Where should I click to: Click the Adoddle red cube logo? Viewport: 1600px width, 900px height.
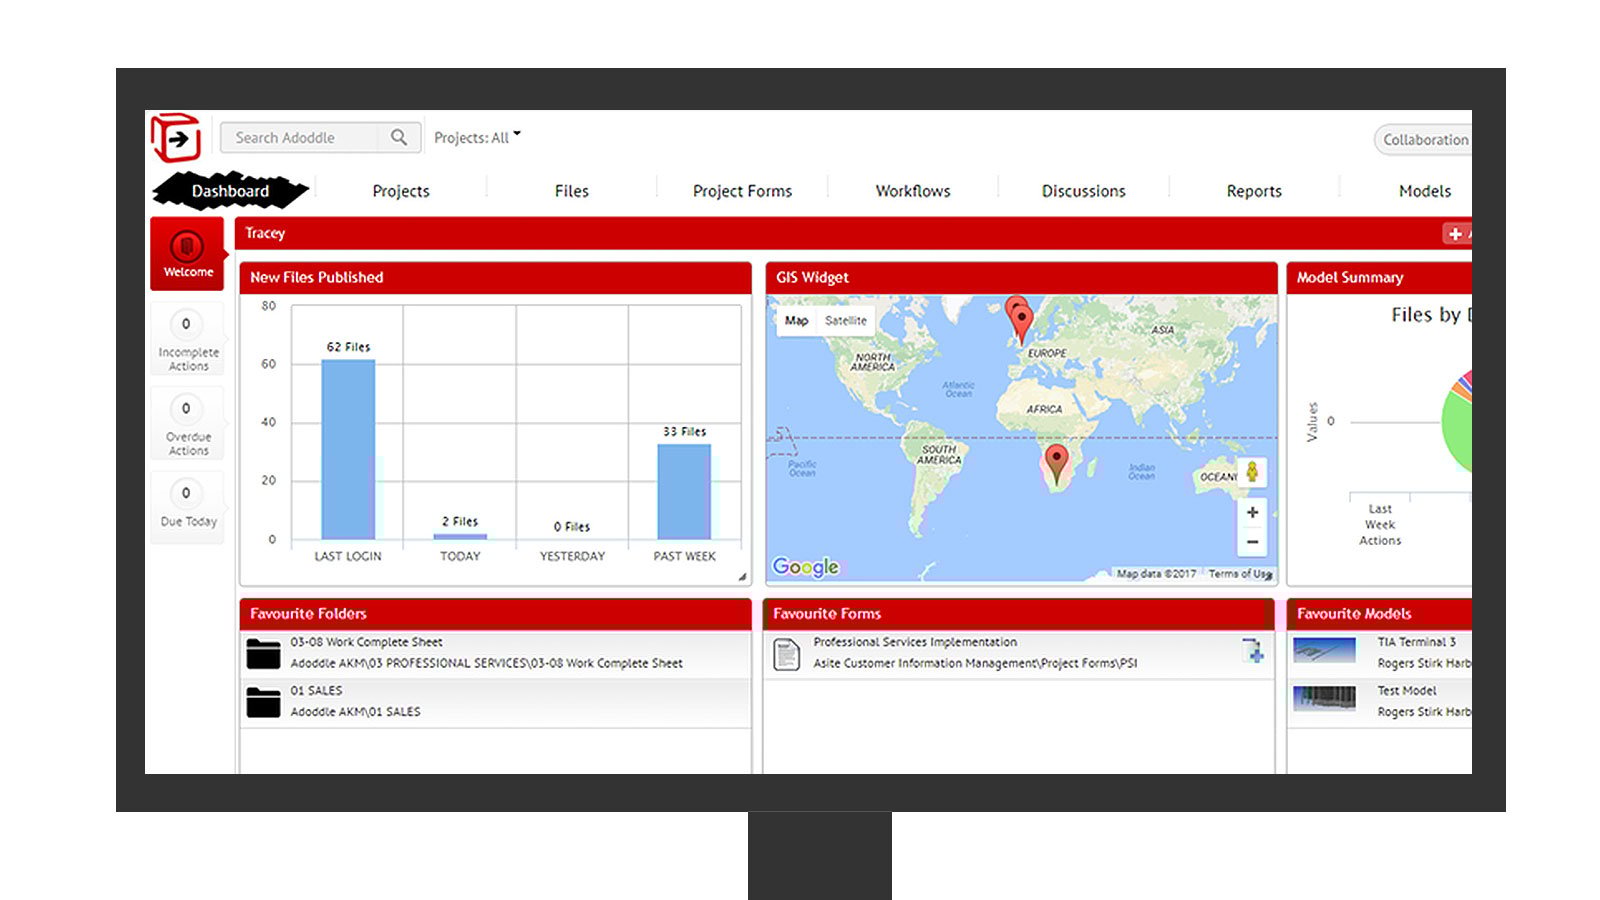[x=176, y=138]
